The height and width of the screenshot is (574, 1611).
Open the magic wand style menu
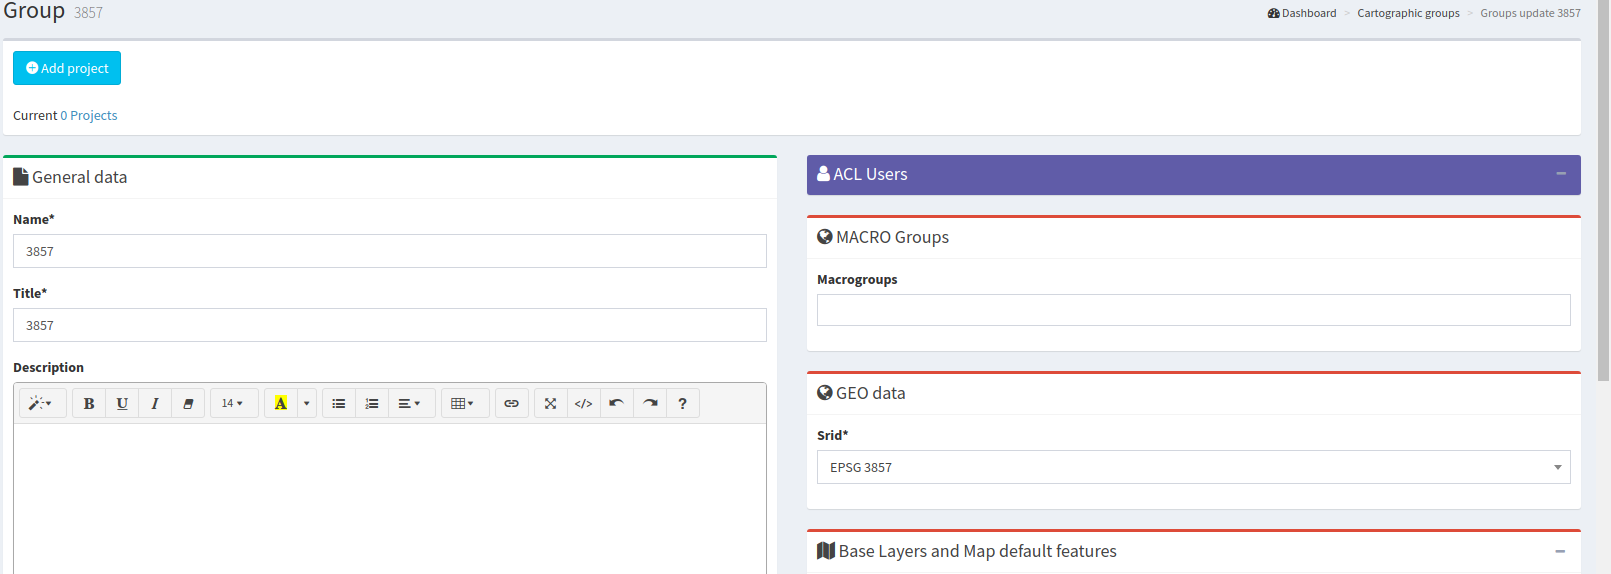tap(42, 403)
